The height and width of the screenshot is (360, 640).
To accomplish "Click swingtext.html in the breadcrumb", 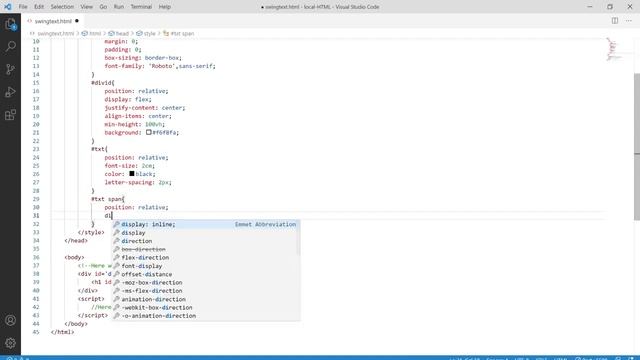I will click(56, 33).
